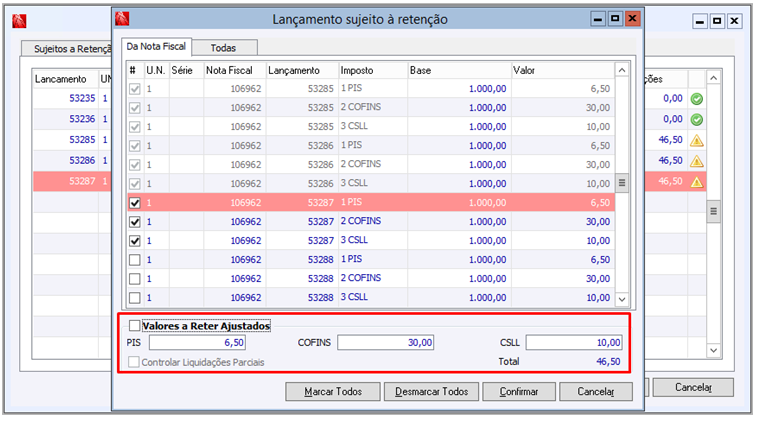Enable Valores a Reter Ajustados checkbox
This screenshot has height=424, width=768.
click(134, 325)
